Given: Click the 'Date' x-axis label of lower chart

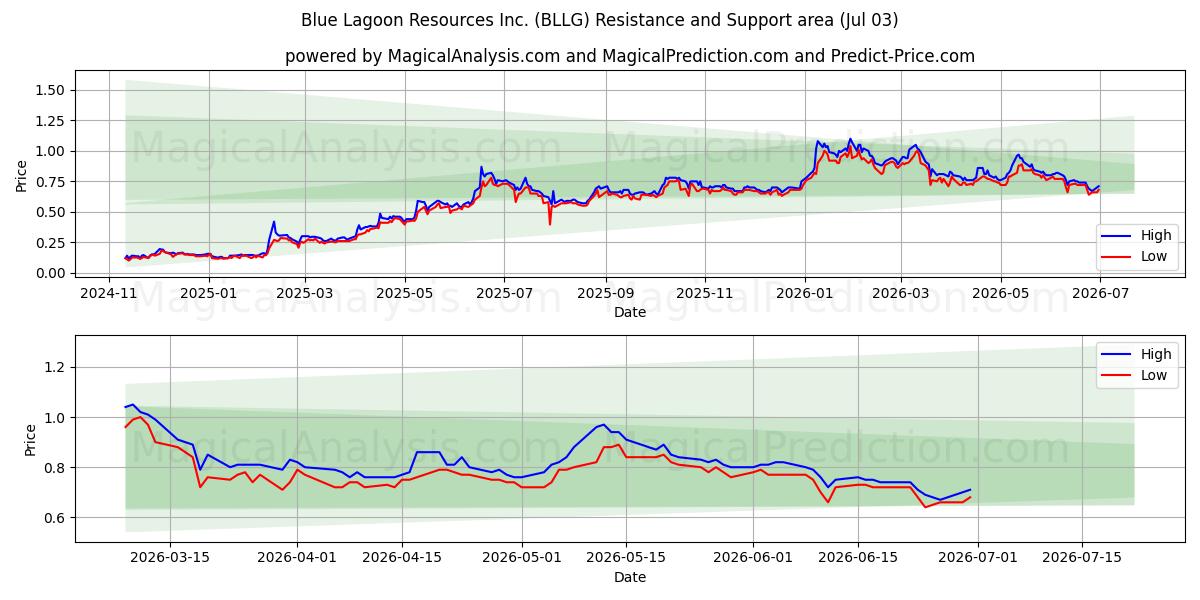Looking at the screenshot, I should [630, 577].
